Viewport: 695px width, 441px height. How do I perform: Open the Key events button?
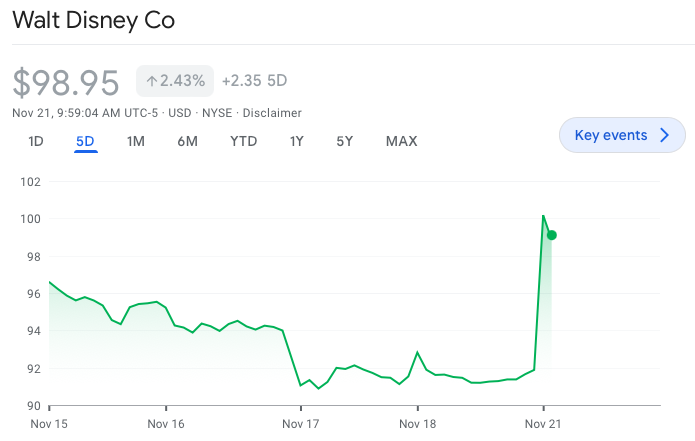(622, 135)
